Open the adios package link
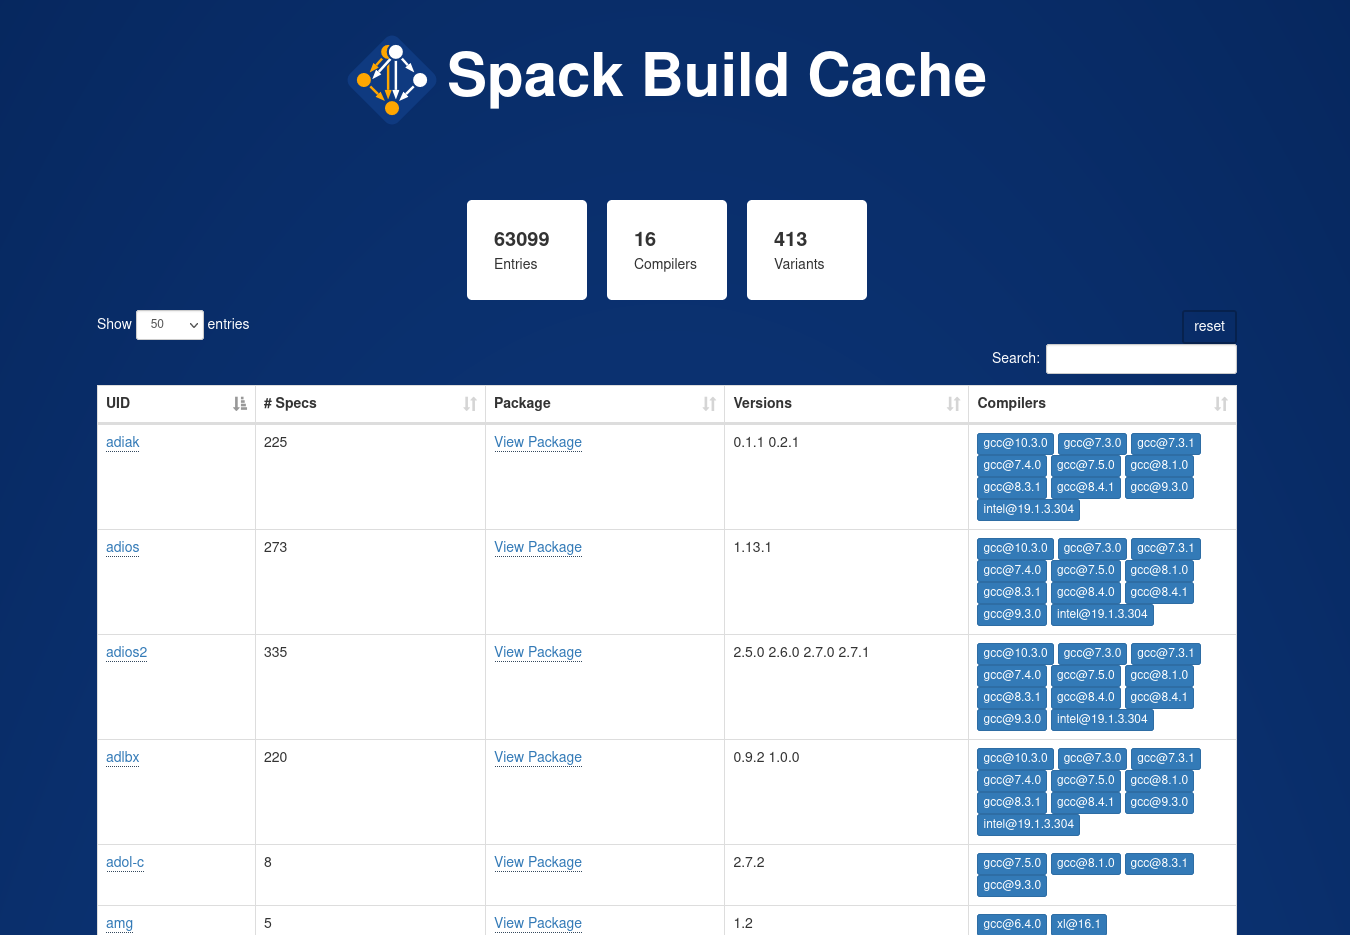1350x935 pixels. click(x=123, y=547)
